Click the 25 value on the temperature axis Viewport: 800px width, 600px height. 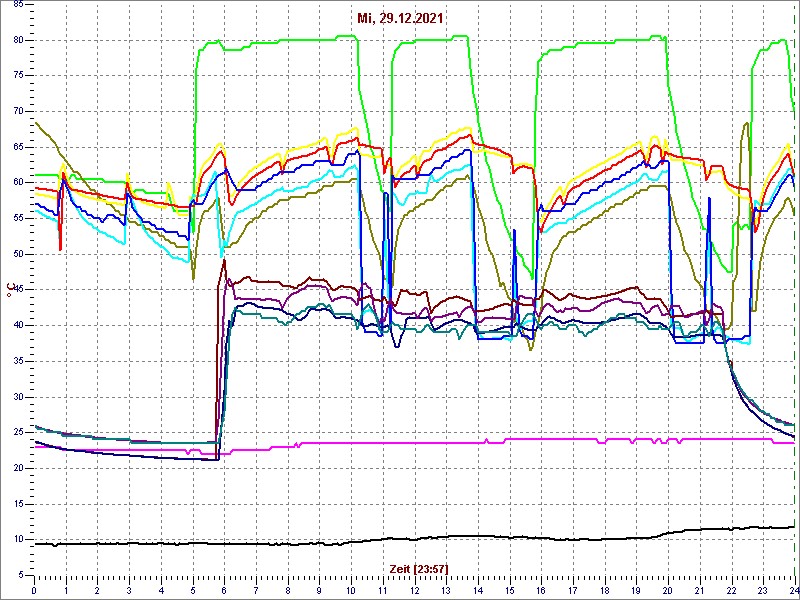point(18,433)
